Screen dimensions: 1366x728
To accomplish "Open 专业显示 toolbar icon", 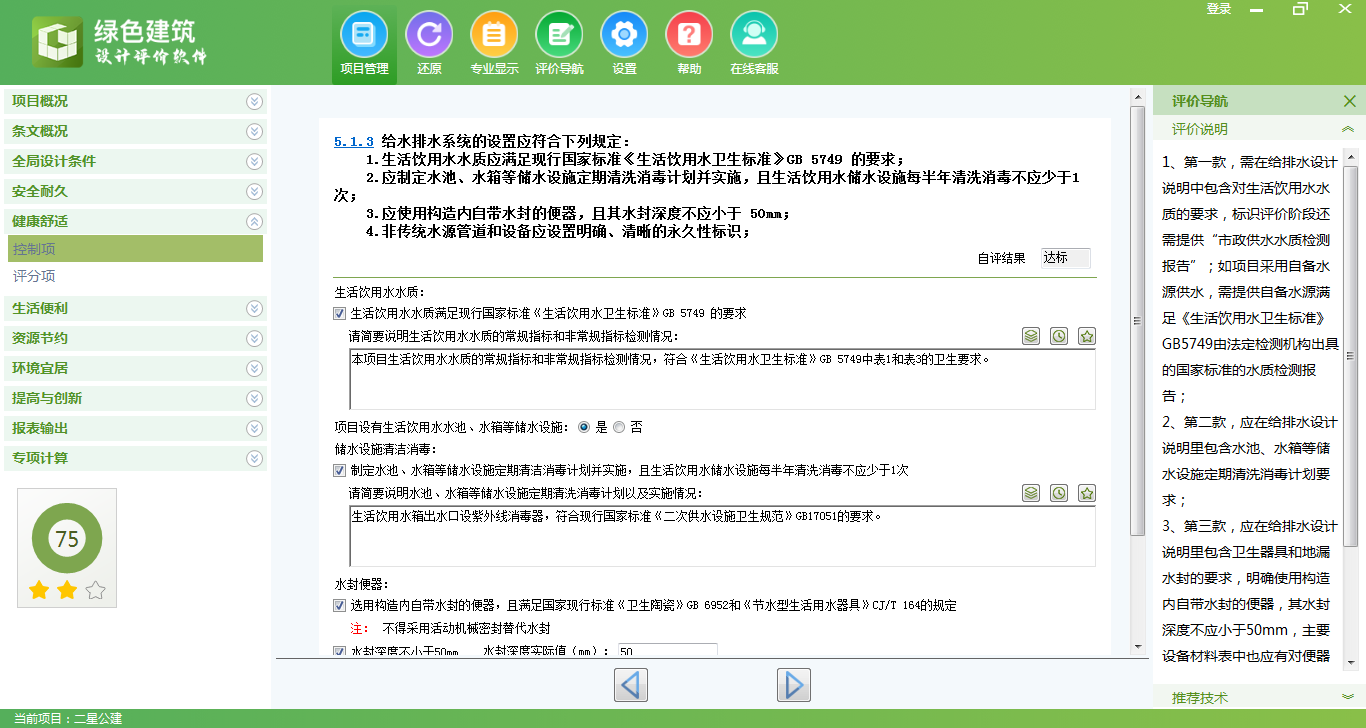I will (x=494, y=43).
